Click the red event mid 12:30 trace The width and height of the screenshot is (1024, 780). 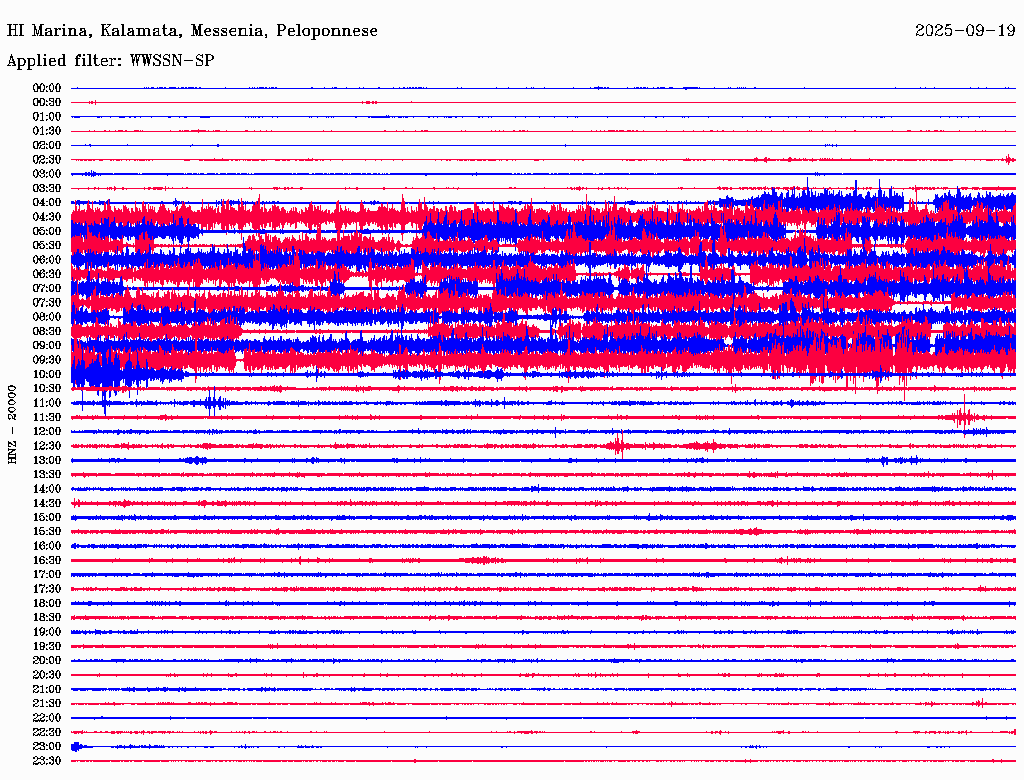point(618,446)
